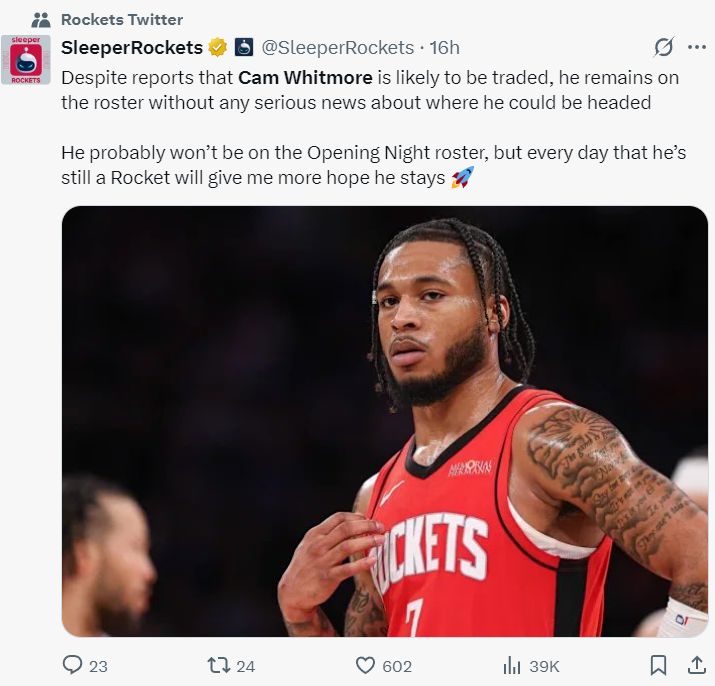
Task: View the 39K views analytics icon
Action: (512, 665)
